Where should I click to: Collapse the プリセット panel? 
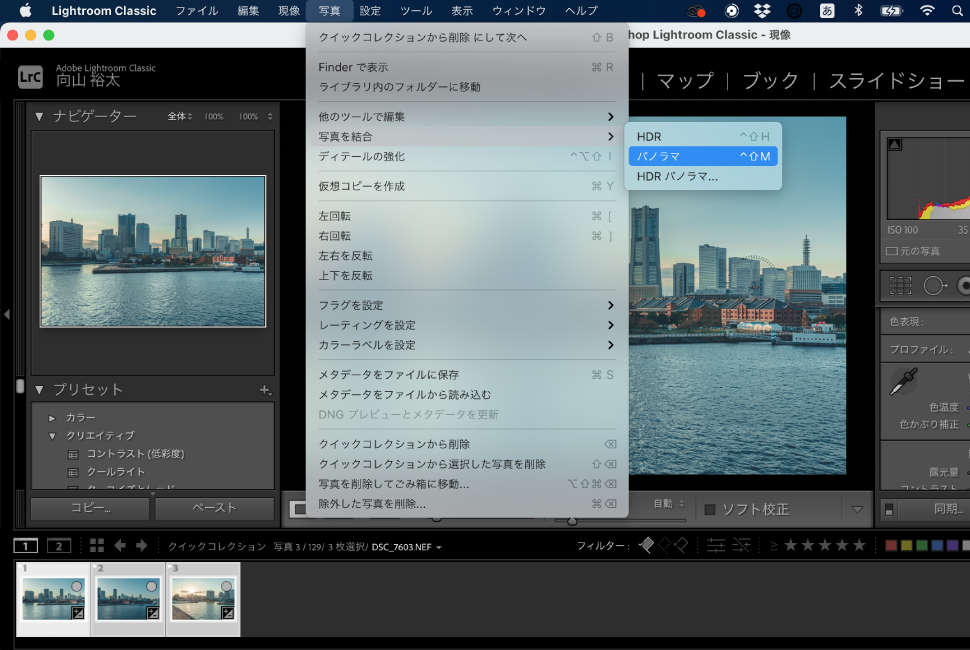pos(40,390)
